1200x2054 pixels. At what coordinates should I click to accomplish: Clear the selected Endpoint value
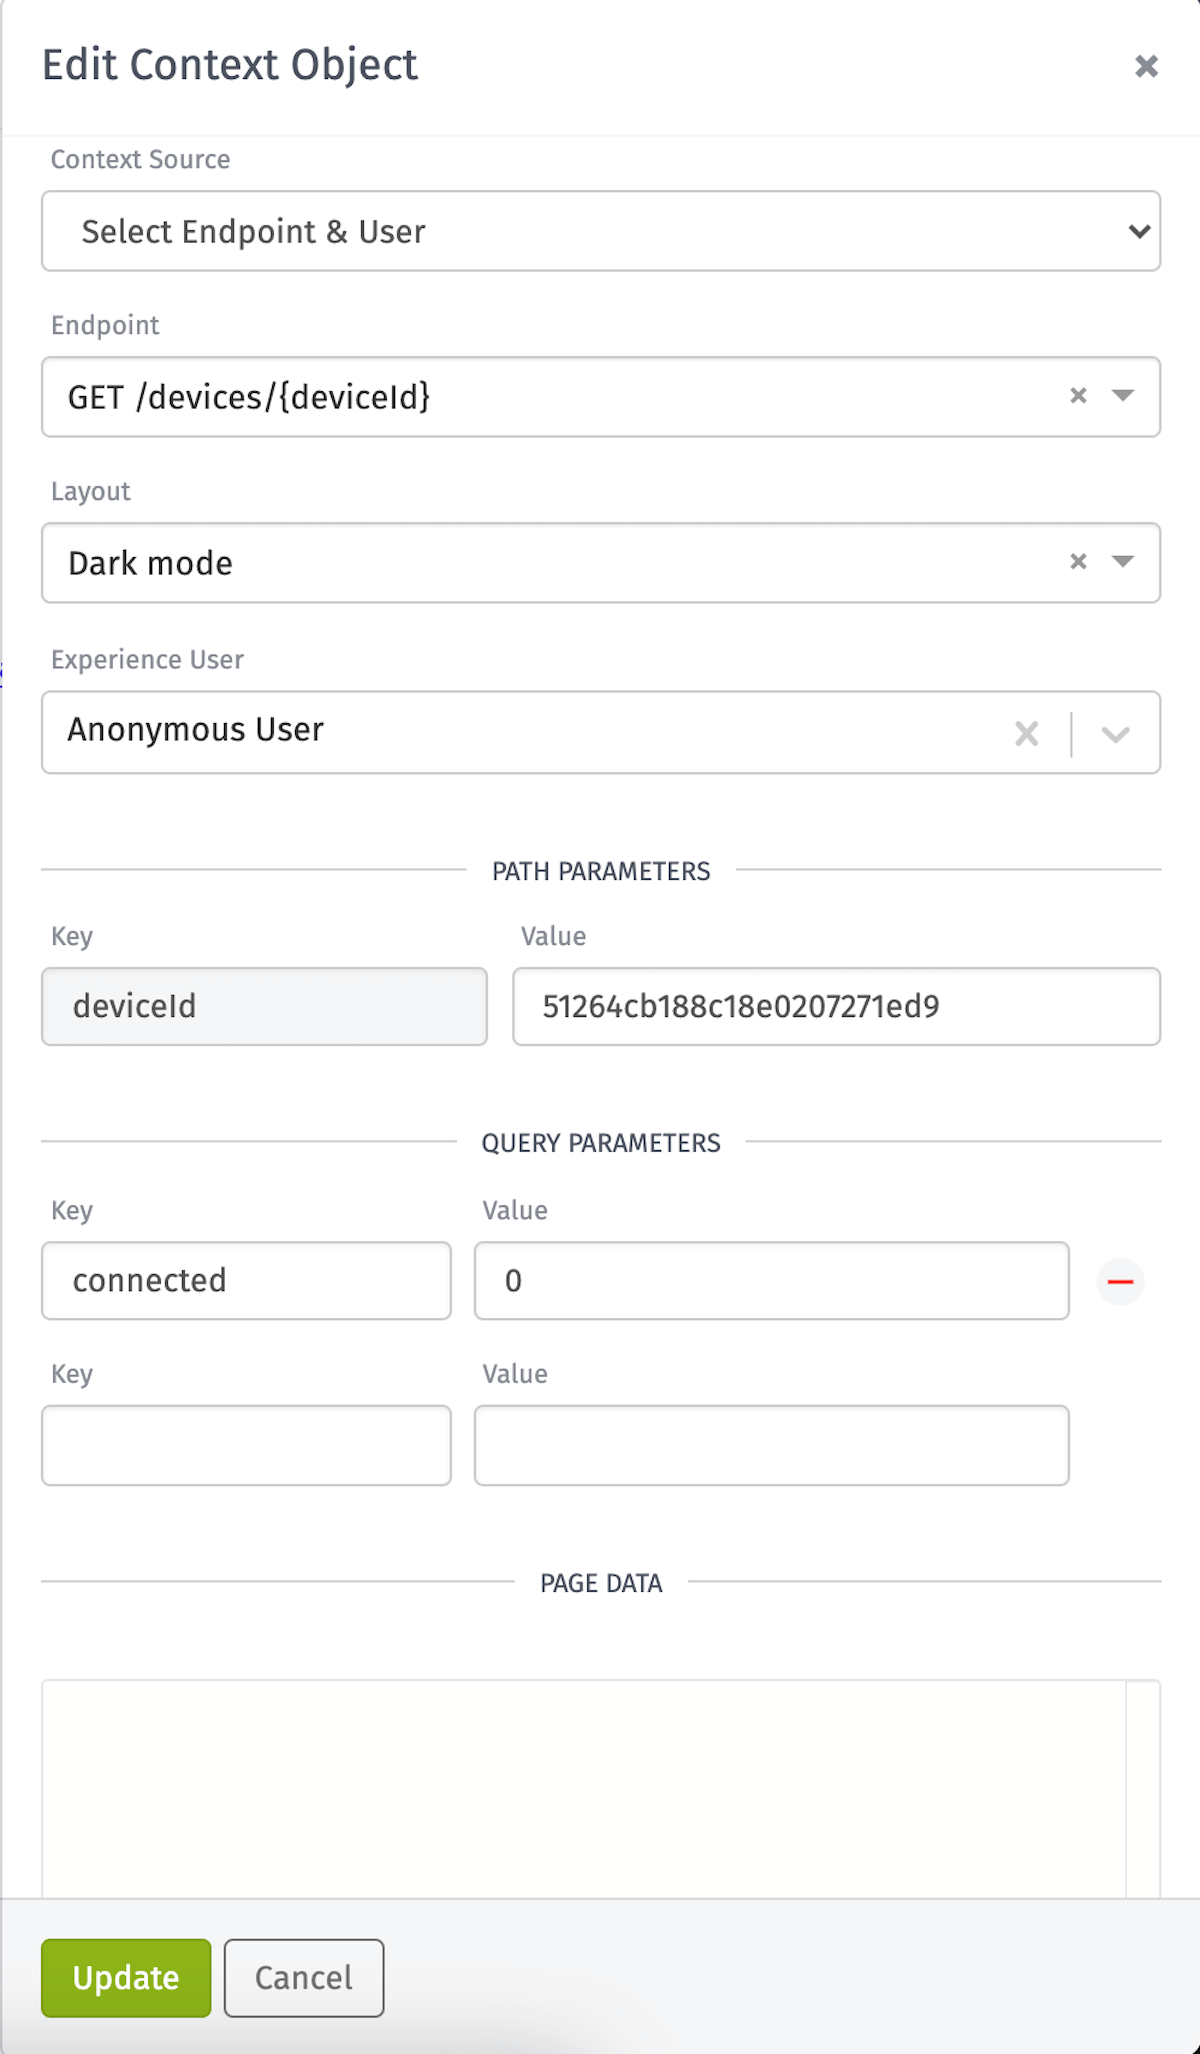pyautogui.click(x=1078, y=396)
